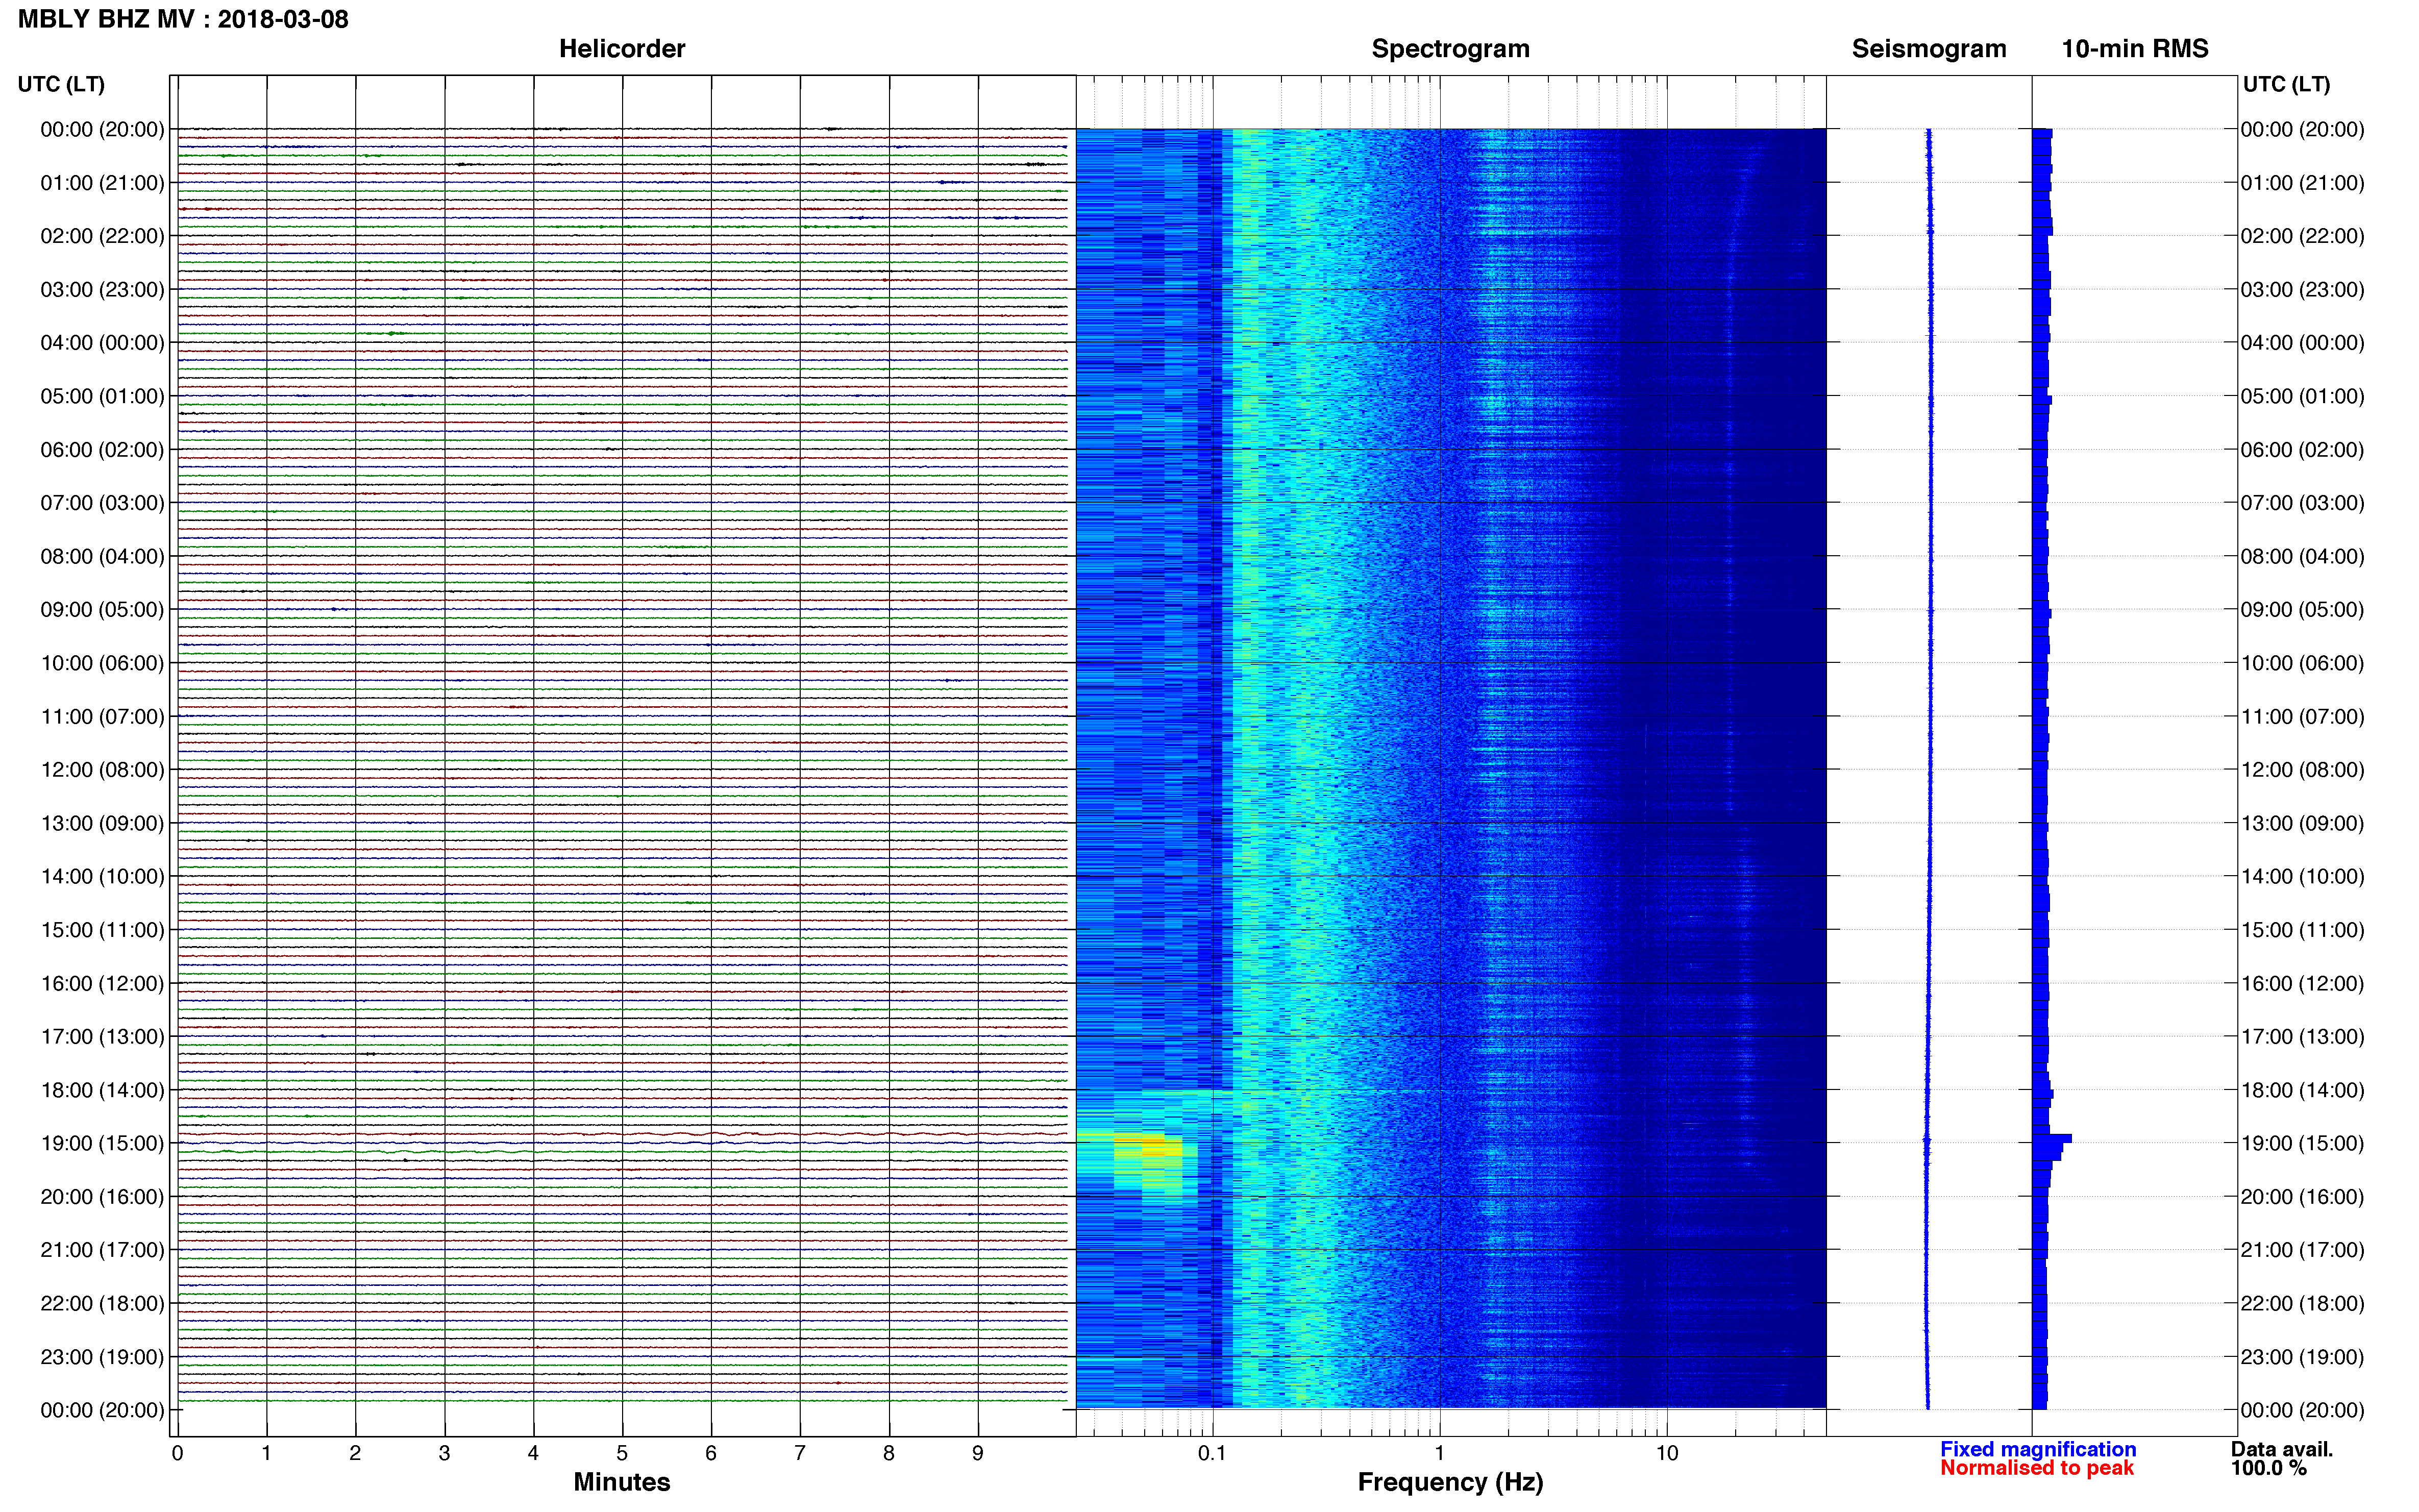
Task: Click the "Seismogram" panel heading
Action: 1929,49
